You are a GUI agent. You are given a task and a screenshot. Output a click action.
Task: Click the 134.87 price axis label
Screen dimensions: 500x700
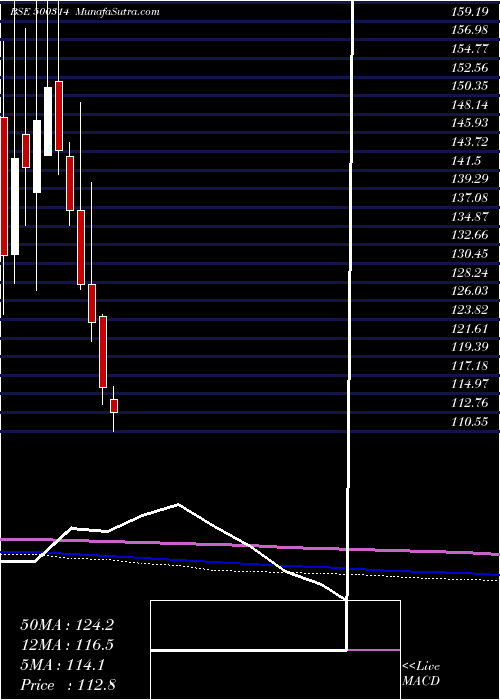coord(471,217)
